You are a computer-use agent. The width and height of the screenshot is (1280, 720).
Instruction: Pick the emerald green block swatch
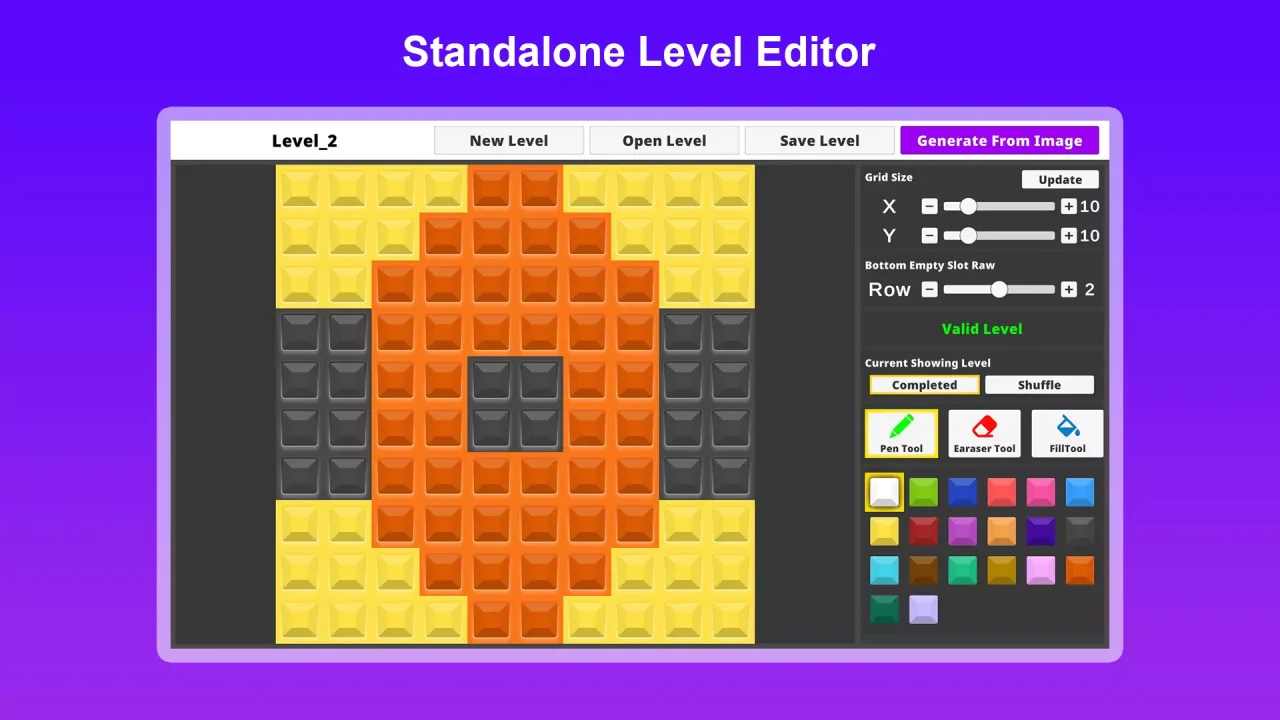click(x=962, y=570)
